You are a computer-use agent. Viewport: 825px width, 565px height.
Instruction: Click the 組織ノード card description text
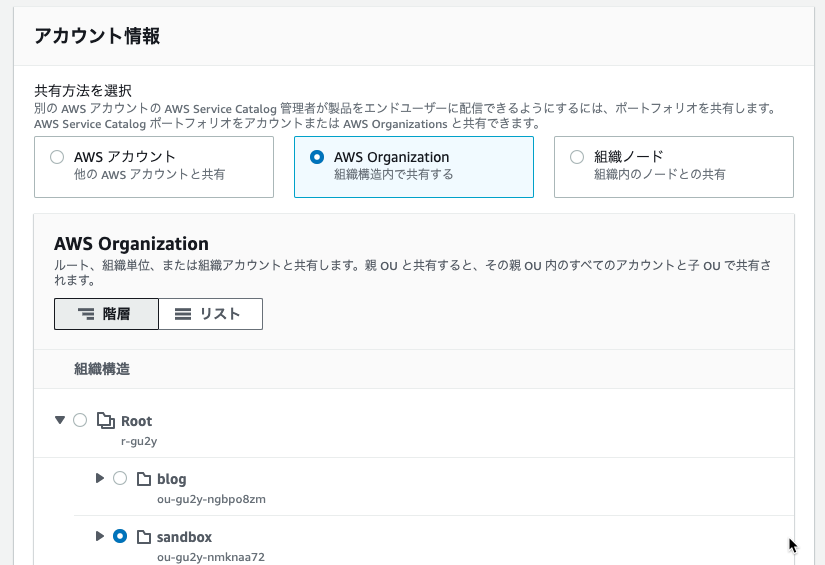pyautogui.click(x=660, y=174)
